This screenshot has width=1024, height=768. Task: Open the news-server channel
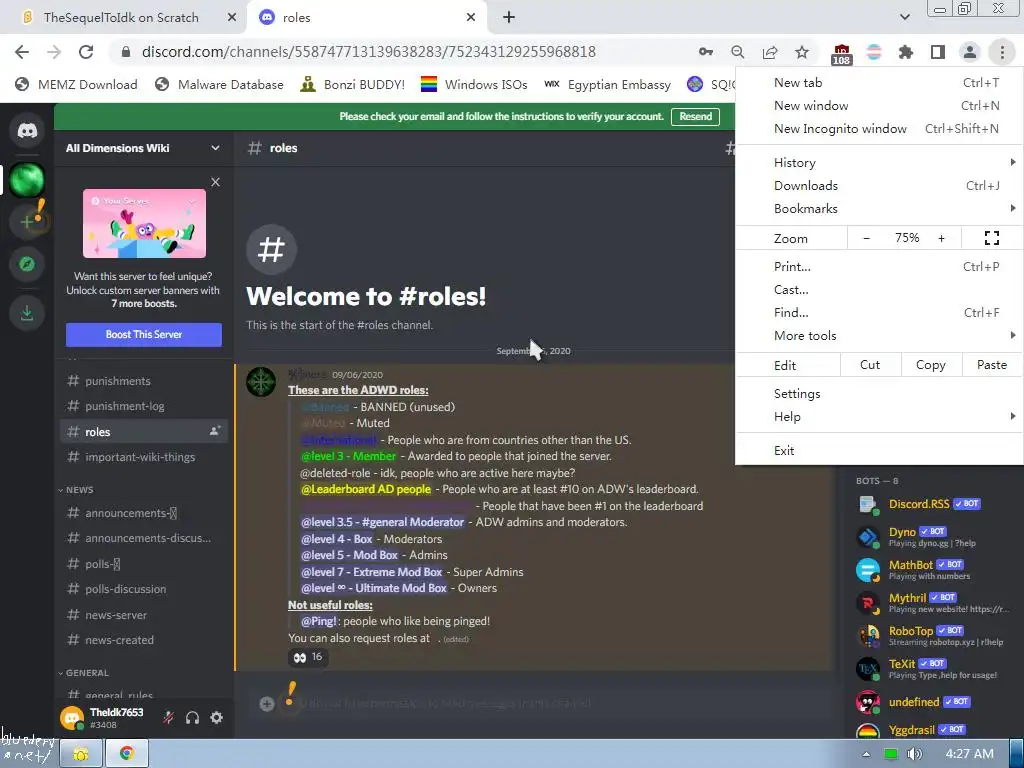point(144,615)
